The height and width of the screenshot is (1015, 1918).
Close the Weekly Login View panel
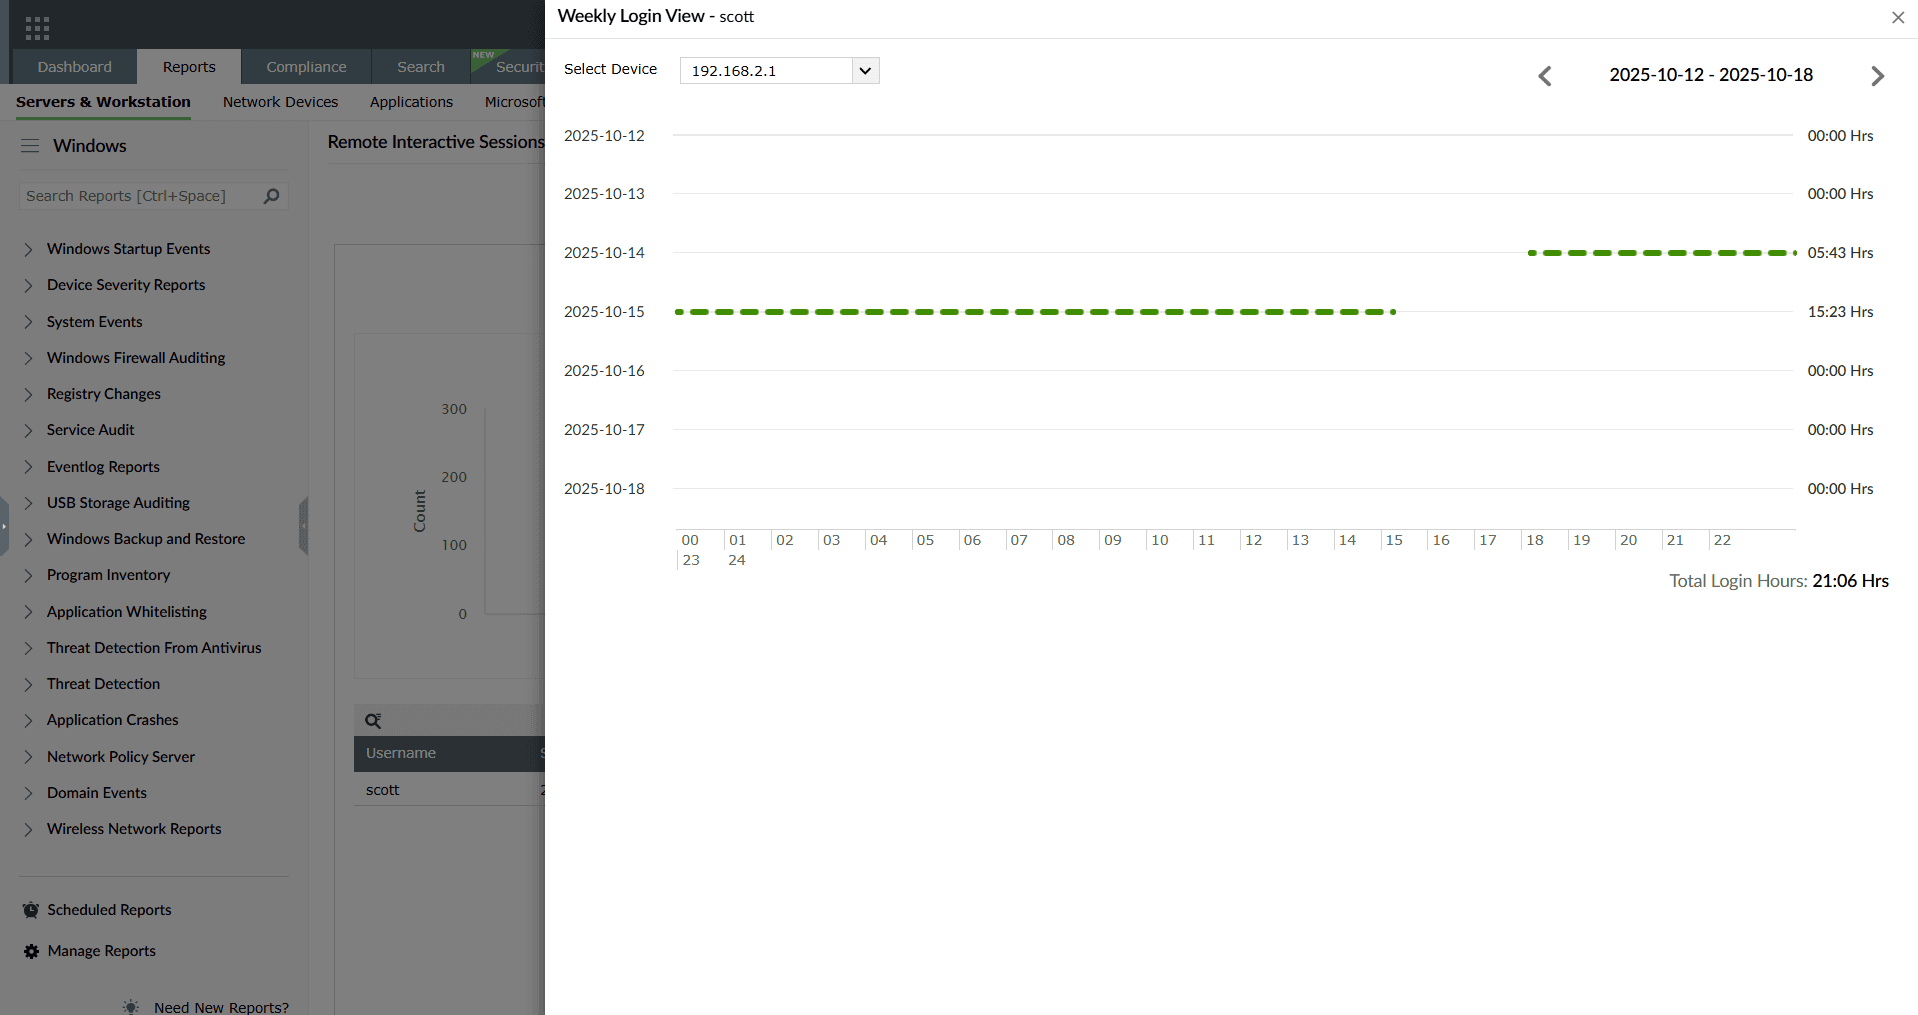[x=1897, y=17]
